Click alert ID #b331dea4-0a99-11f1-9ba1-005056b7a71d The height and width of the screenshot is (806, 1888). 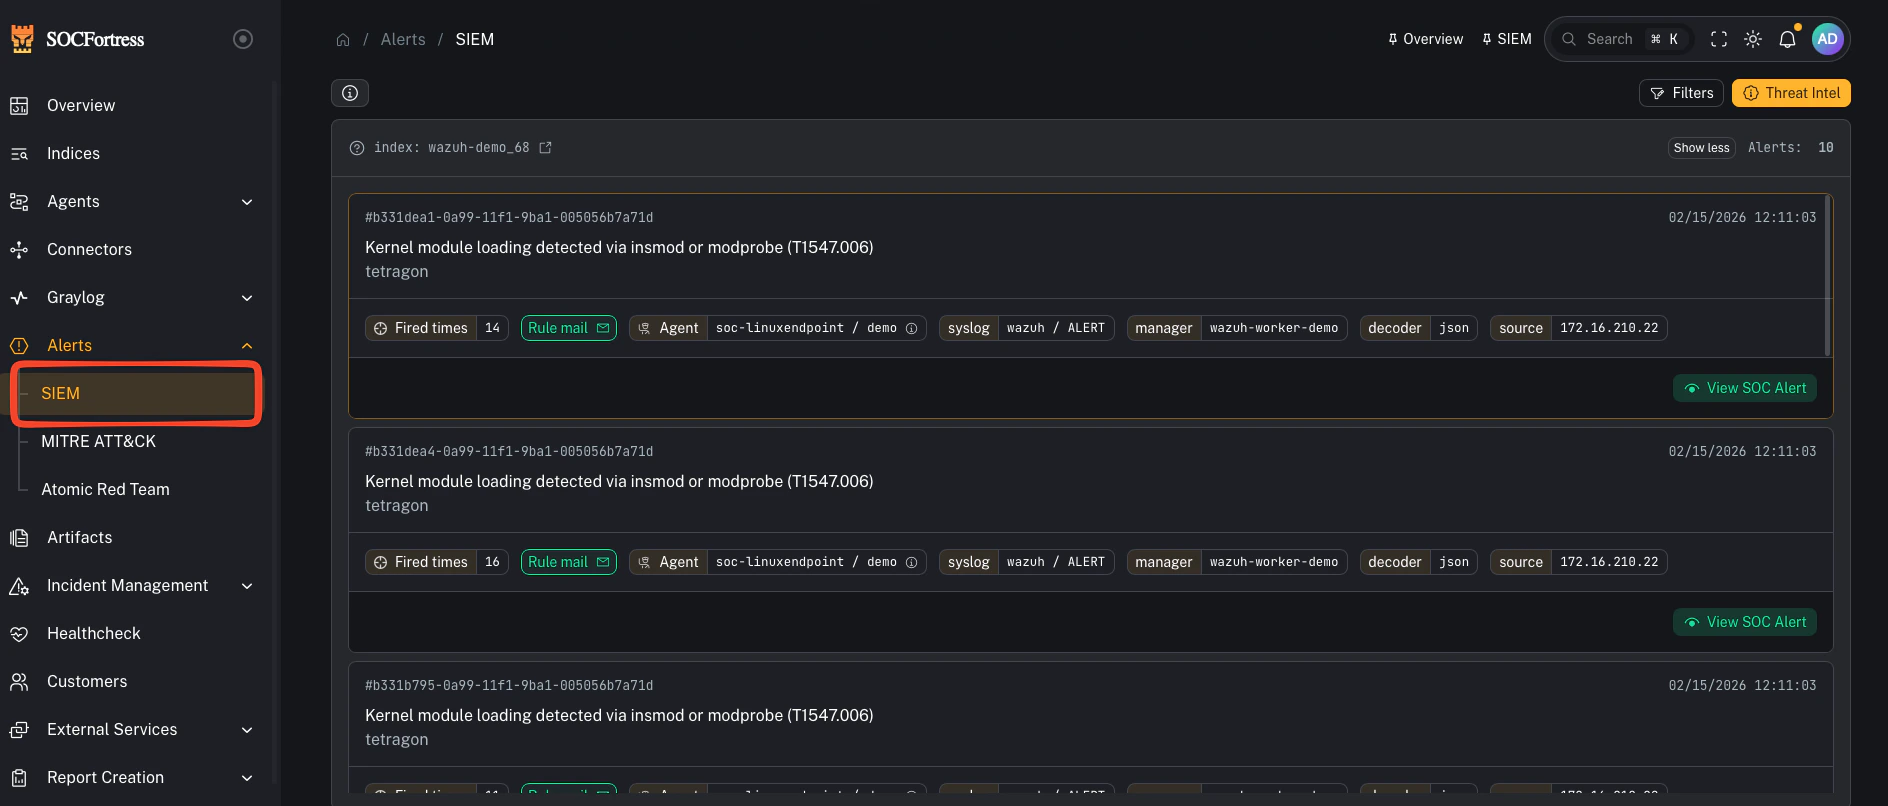(509, 451)
